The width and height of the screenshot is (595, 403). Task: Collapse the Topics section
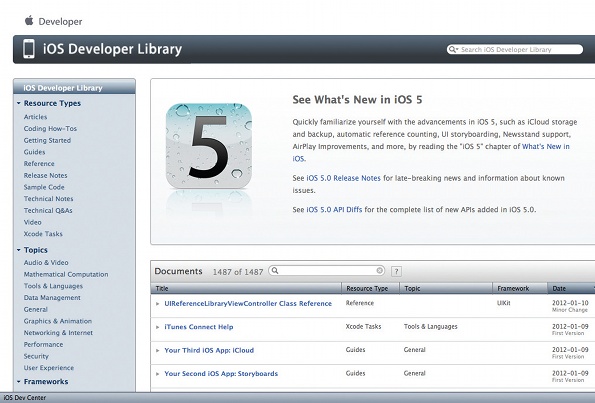(19, 250)
